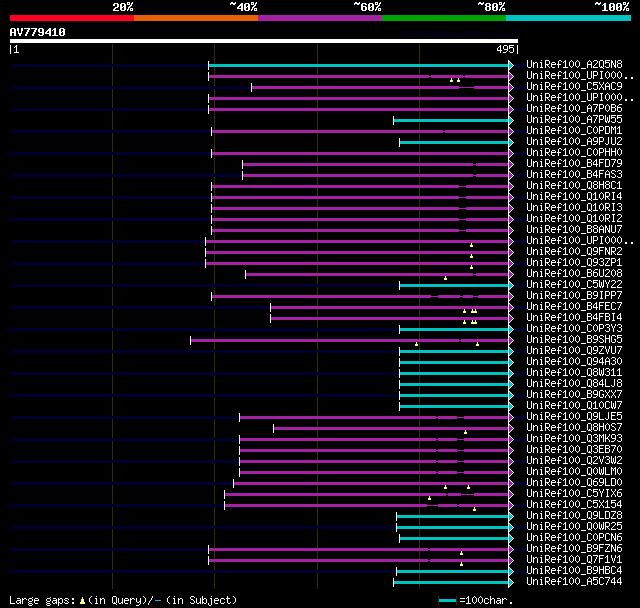Click the UniRef100_Q69LD0 label
Viewport: 640px width, 608px height.
tap(574, 483)
